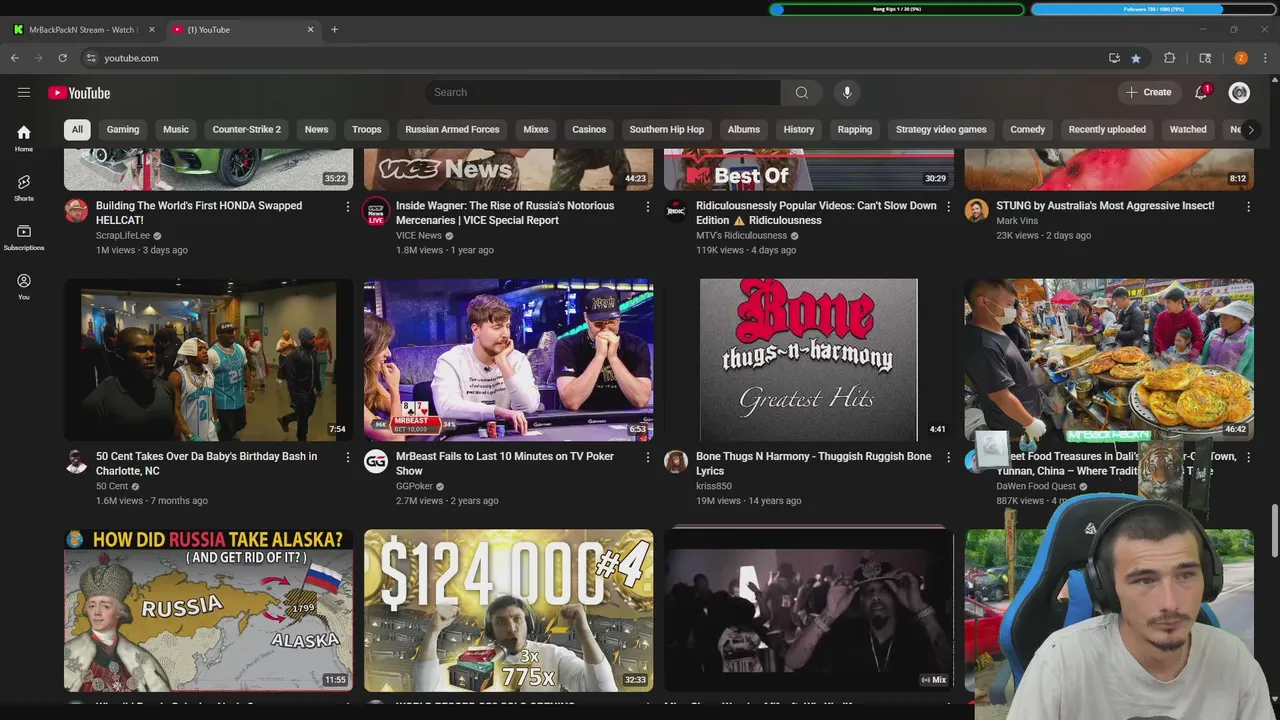The image size is (1280, 720).
Task: Open Mark Vins channel avatar
Action: 976,210
